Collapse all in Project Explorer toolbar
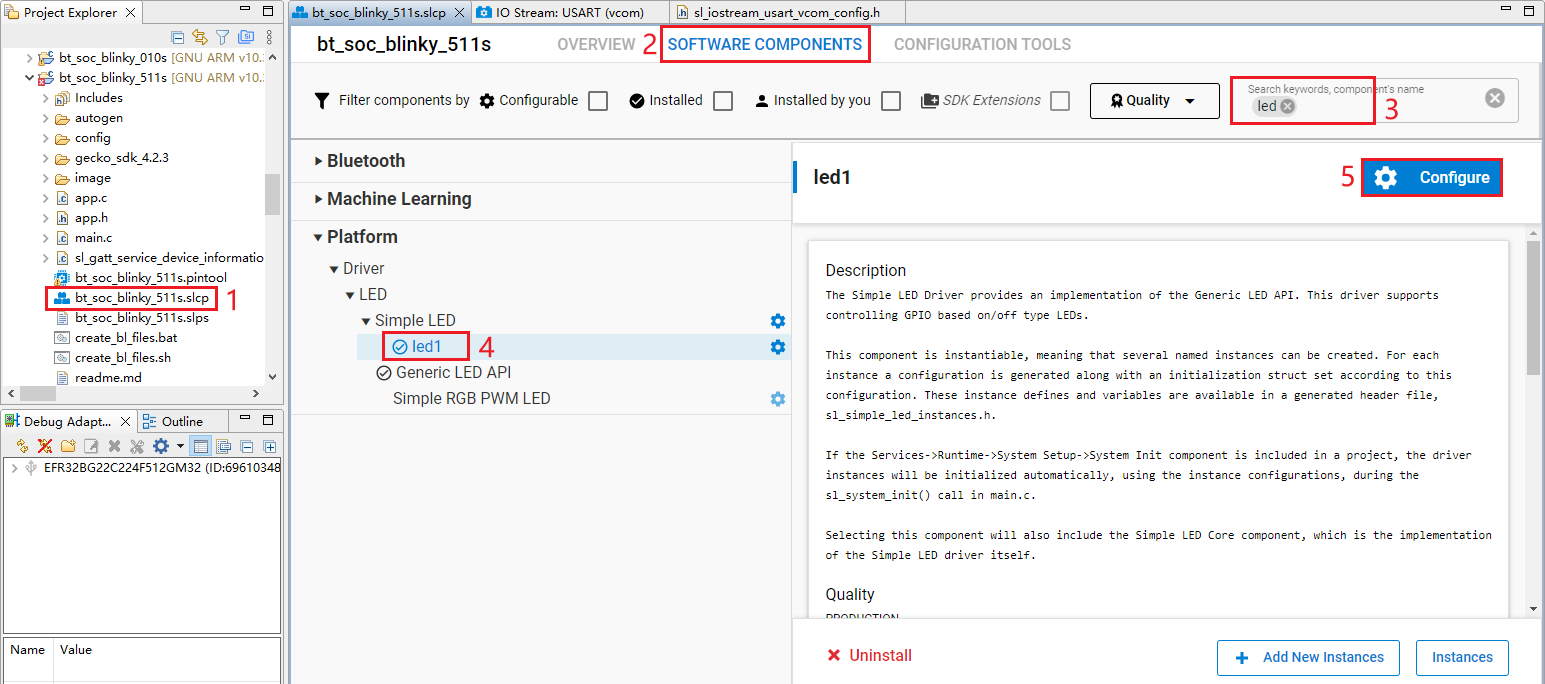 [x=178, y=38]
